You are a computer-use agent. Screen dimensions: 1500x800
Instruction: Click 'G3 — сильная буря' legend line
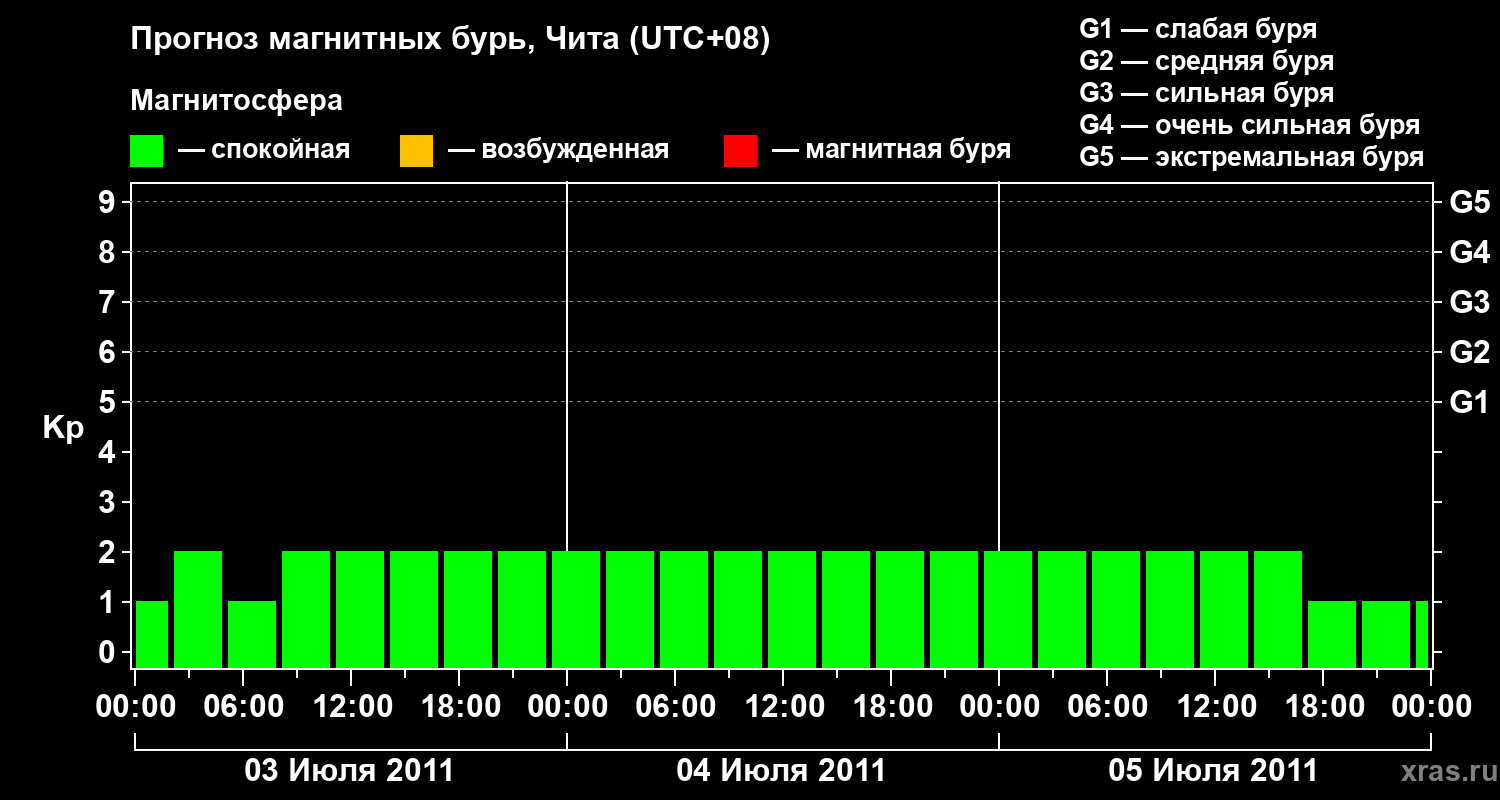pos(1207,93)
